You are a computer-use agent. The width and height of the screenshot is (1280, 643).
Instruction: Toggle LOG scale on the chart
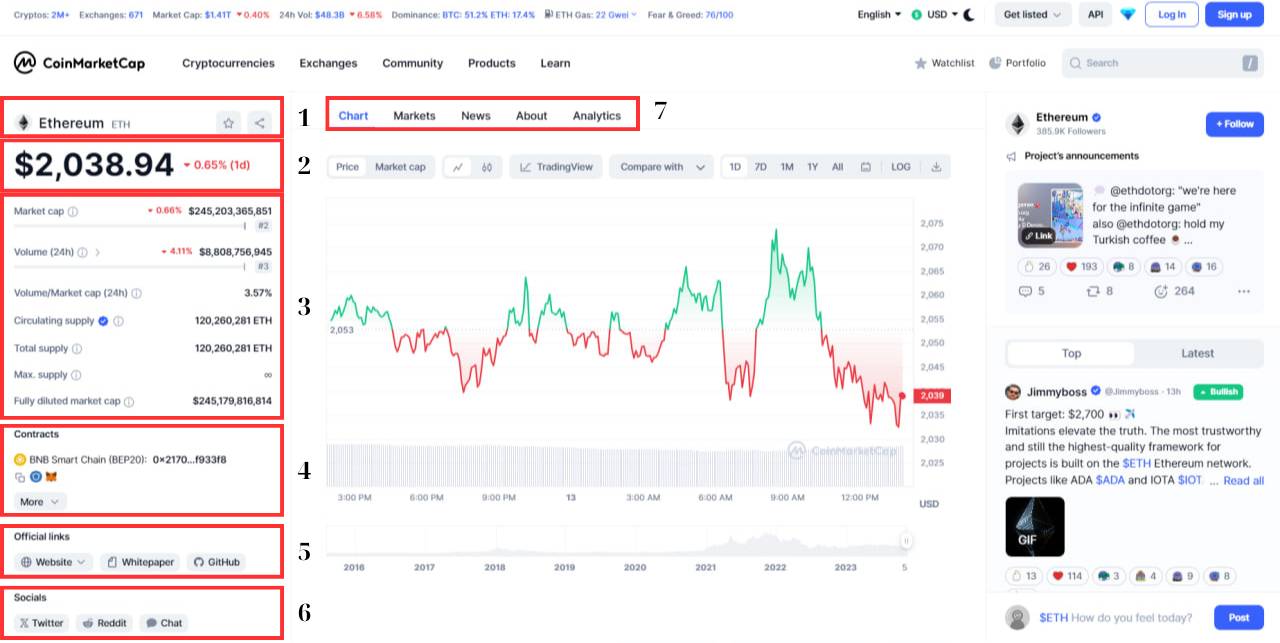[901, 167]
